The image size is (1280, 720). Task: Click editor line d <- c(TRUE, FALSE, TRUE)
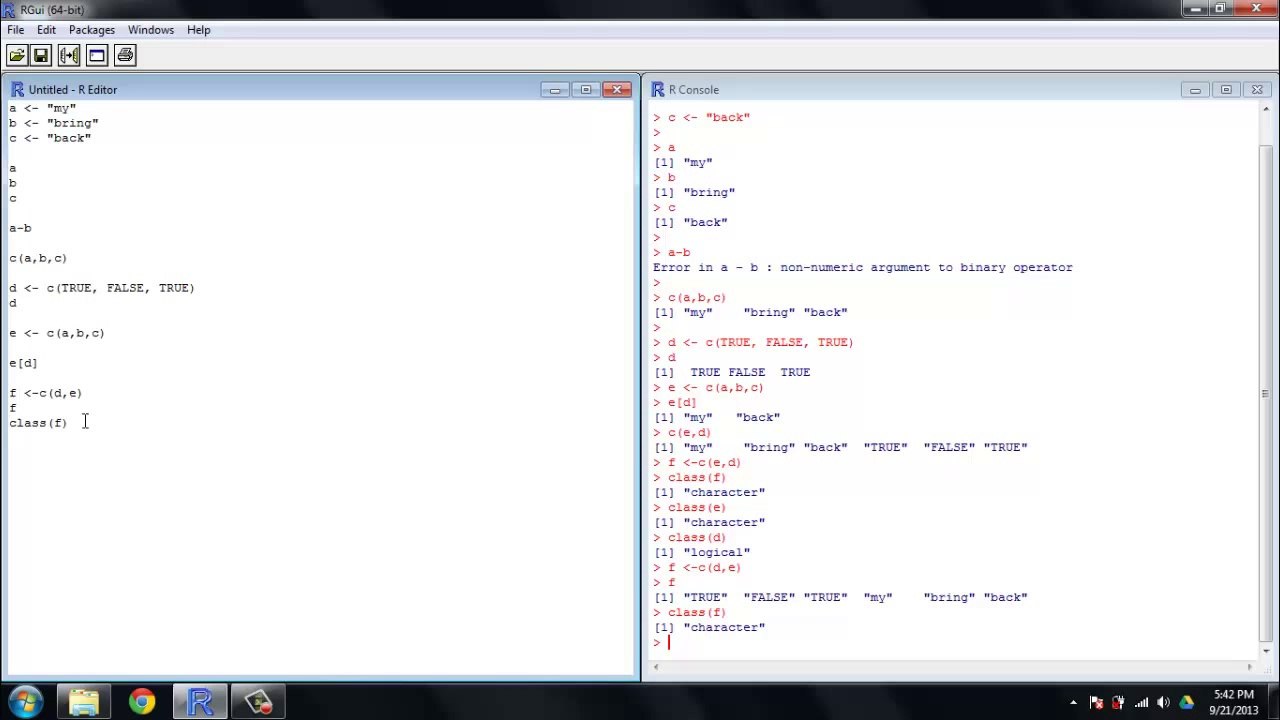click(102, 288)
